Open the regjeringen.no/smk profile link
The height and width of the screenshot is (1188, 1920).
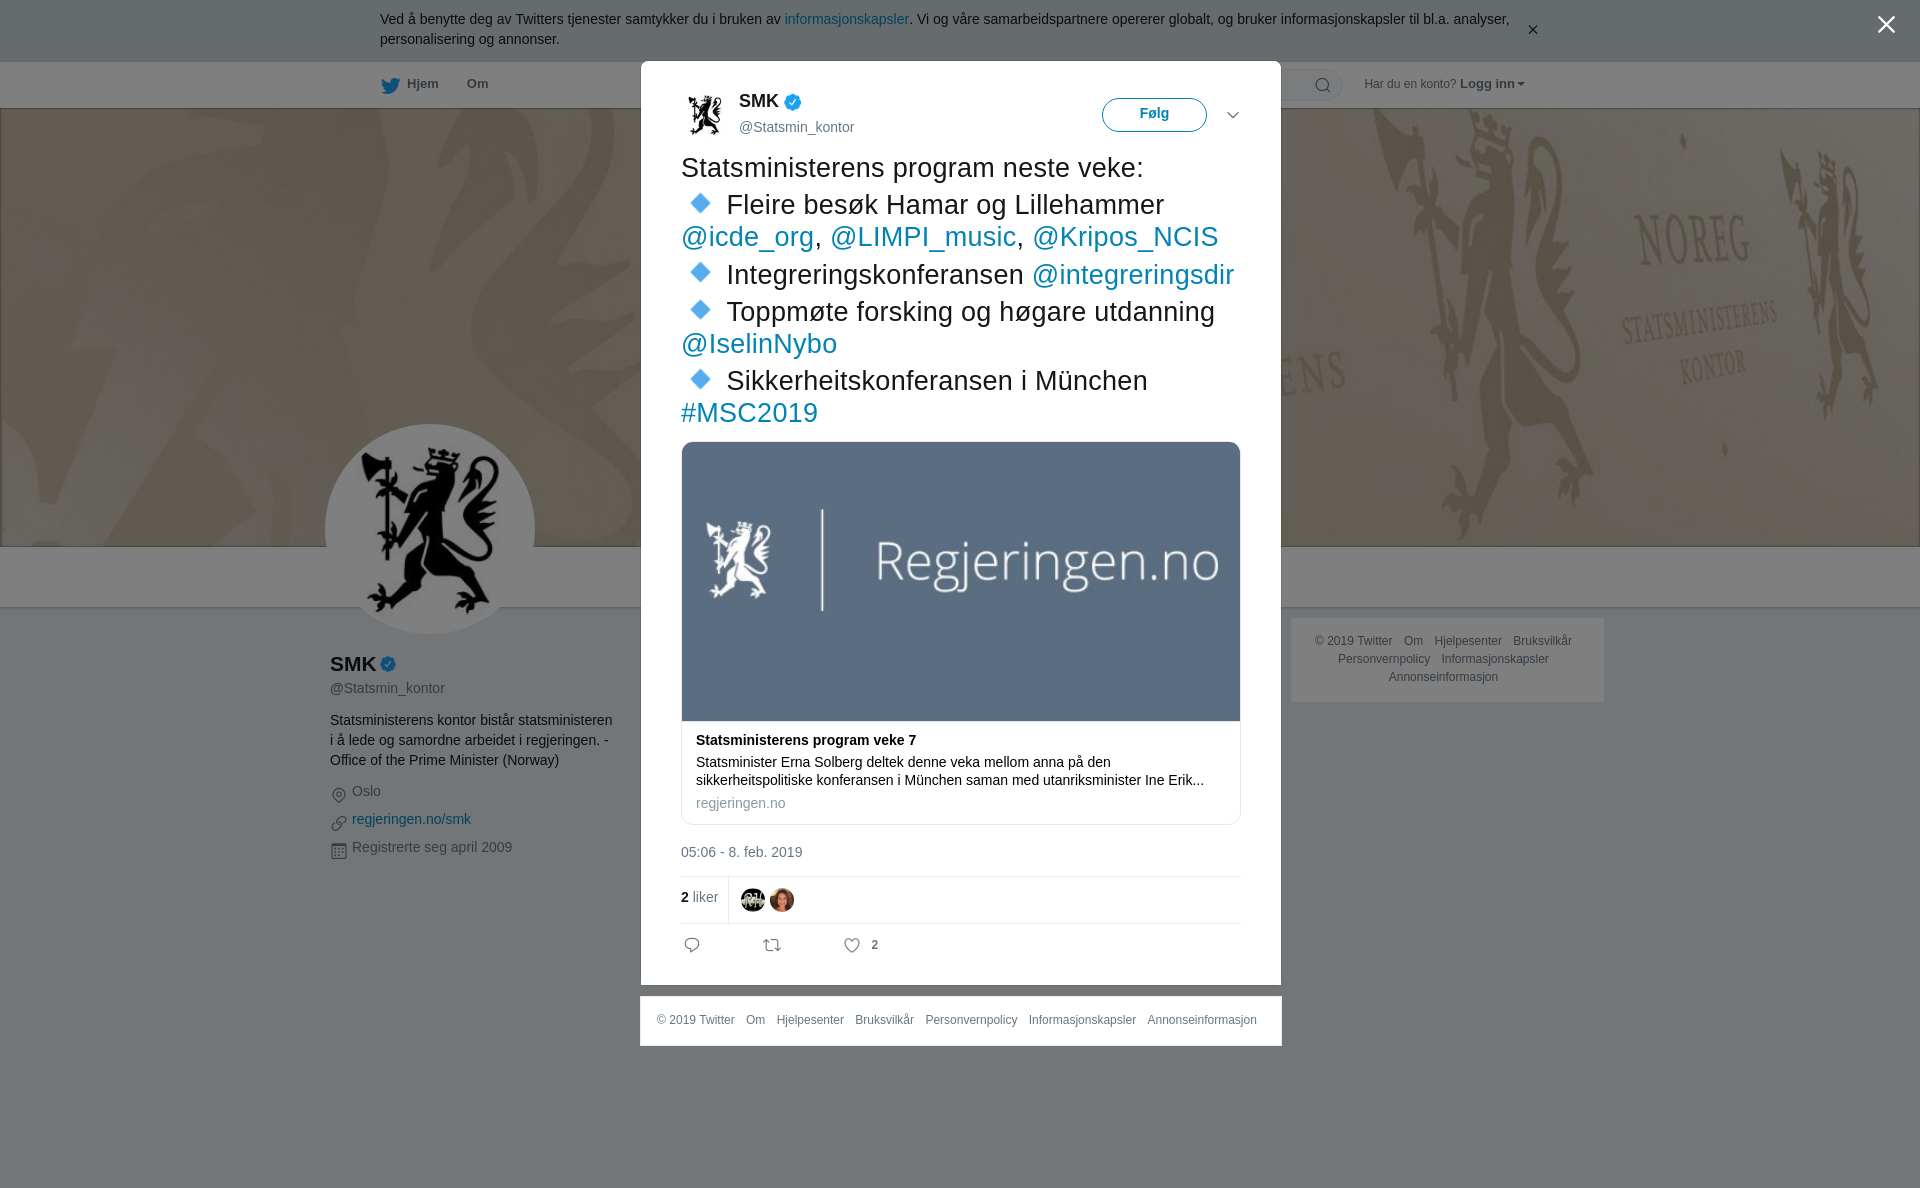click(x=411, y=819)
